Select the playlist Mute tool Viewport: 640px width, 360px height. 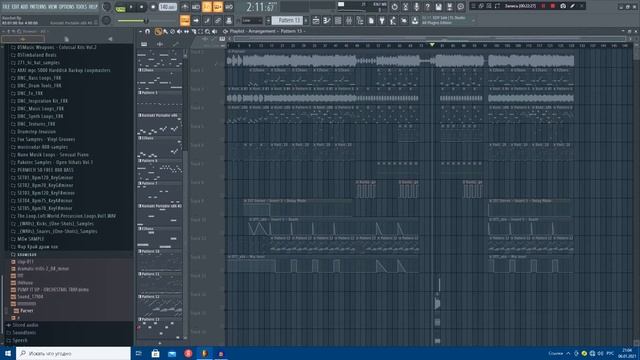[179, 31]
